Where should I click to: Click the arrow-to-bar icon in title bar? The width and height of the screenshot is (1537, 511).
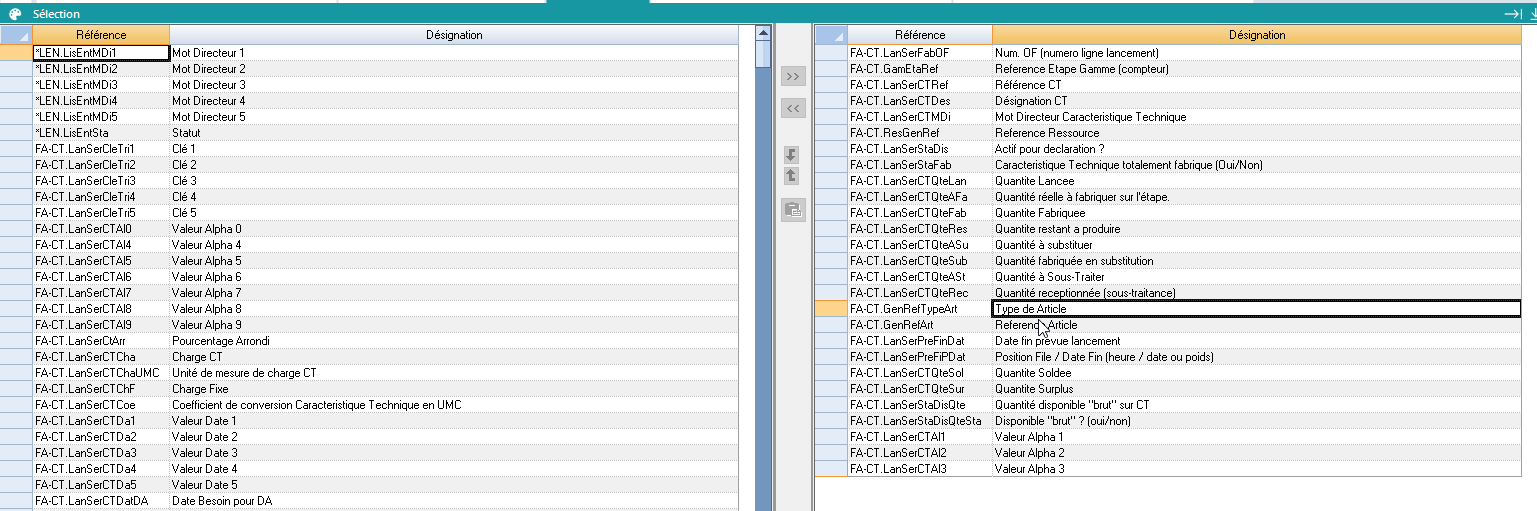click(1512, 14)
